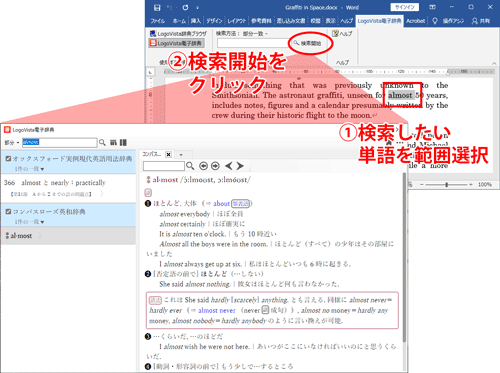Screen dimensions: 500x373
Task: Click the LogoVista電子辞典 window logo icon
Action: 7,130
